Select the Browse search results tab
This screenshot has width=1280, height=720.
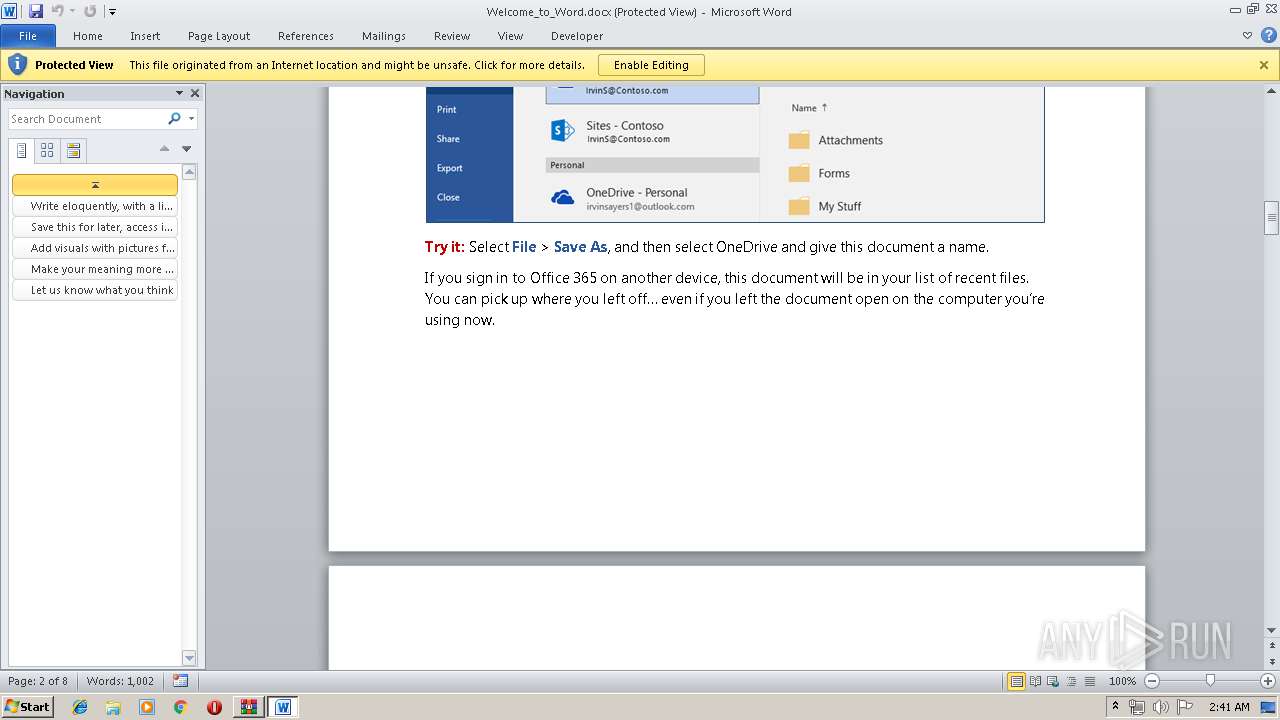[73, 151]
